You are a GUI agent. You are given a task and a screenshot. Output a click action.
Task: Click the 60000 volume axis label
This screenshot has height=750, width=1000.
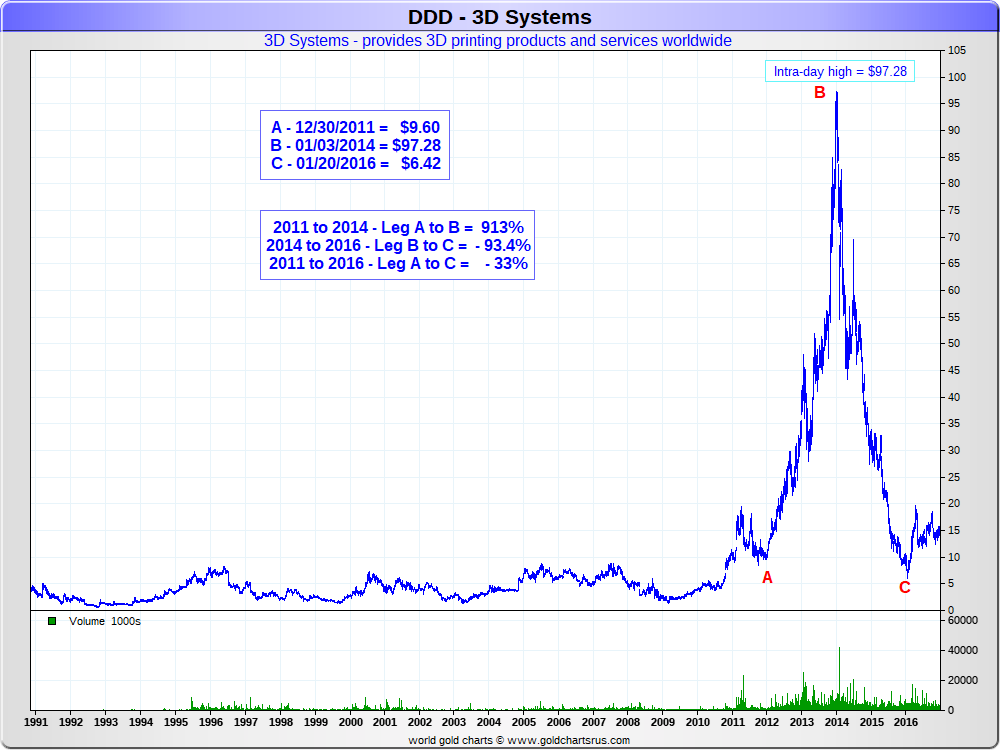click(x=963, y=621)
